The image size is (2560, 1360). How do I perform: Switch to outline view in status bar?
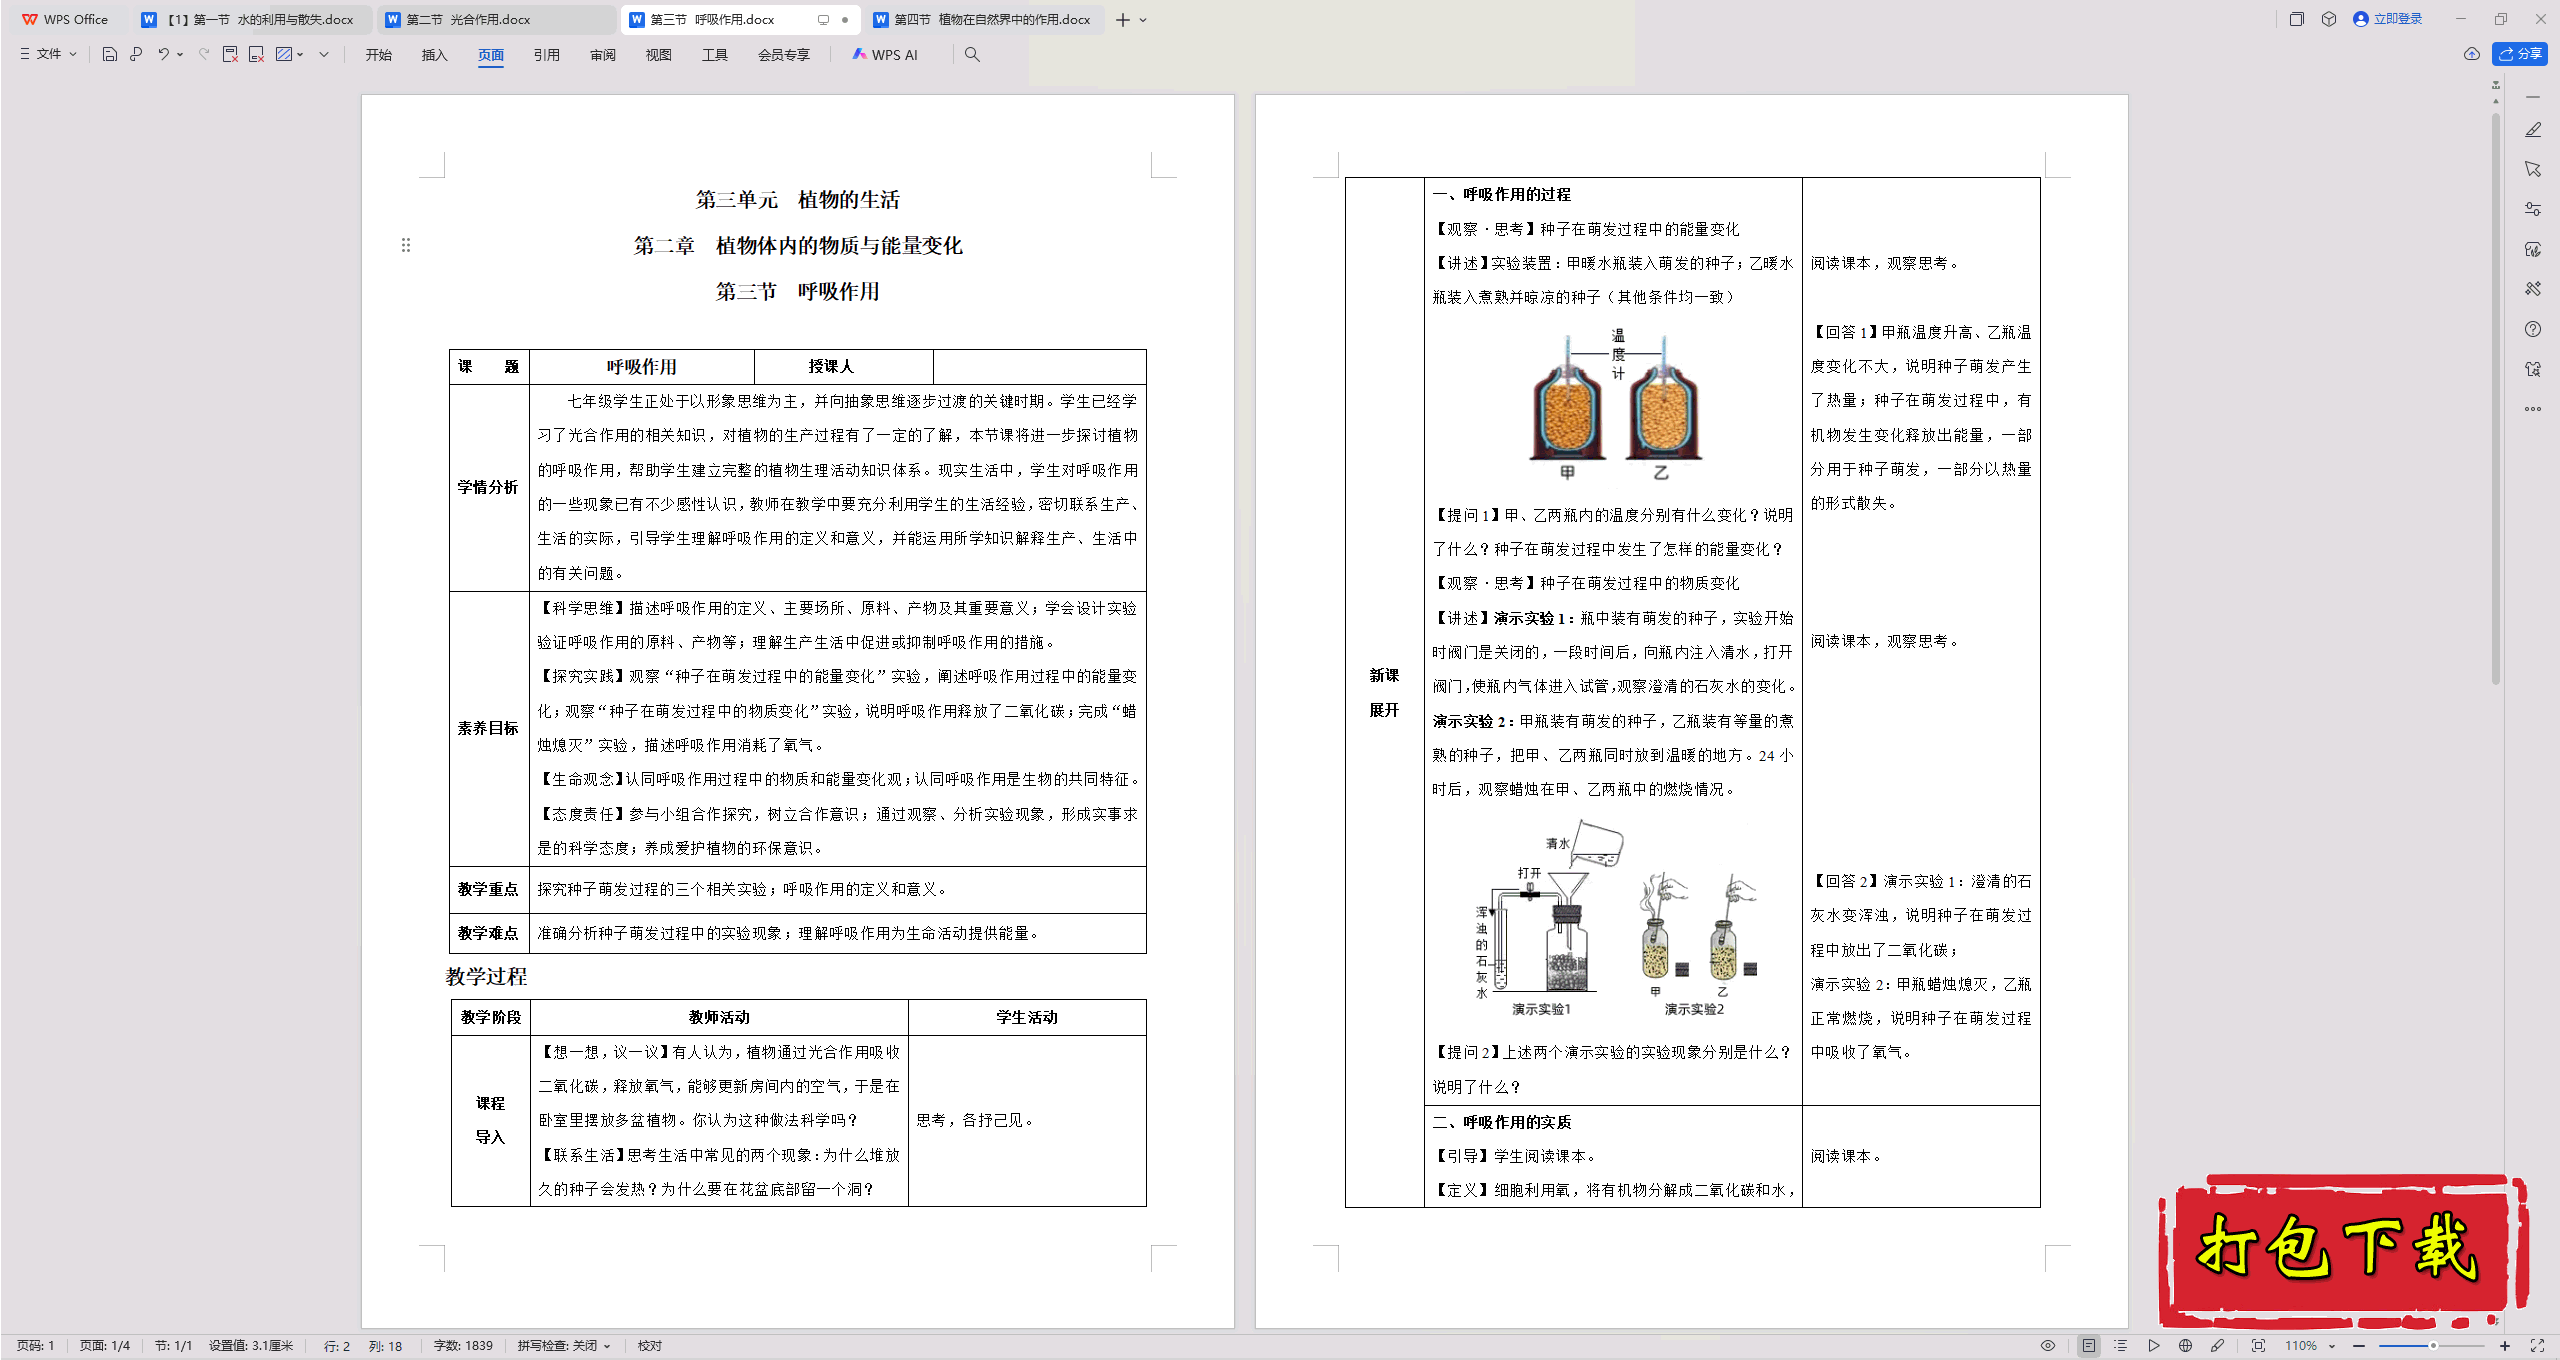coord(2121,1346)
